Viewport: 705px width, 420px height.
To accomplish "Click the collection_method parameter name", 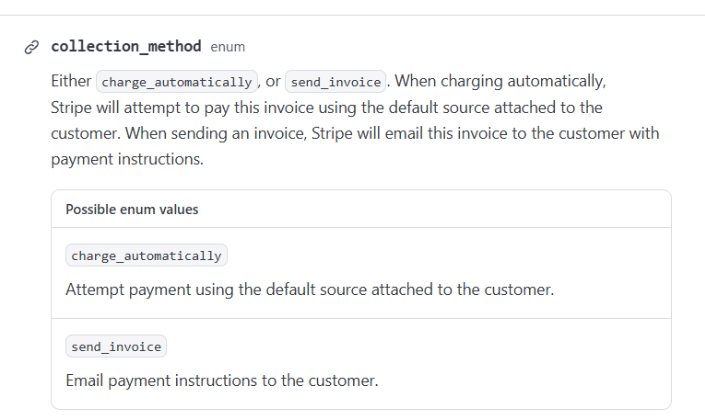I will (126, 46).
